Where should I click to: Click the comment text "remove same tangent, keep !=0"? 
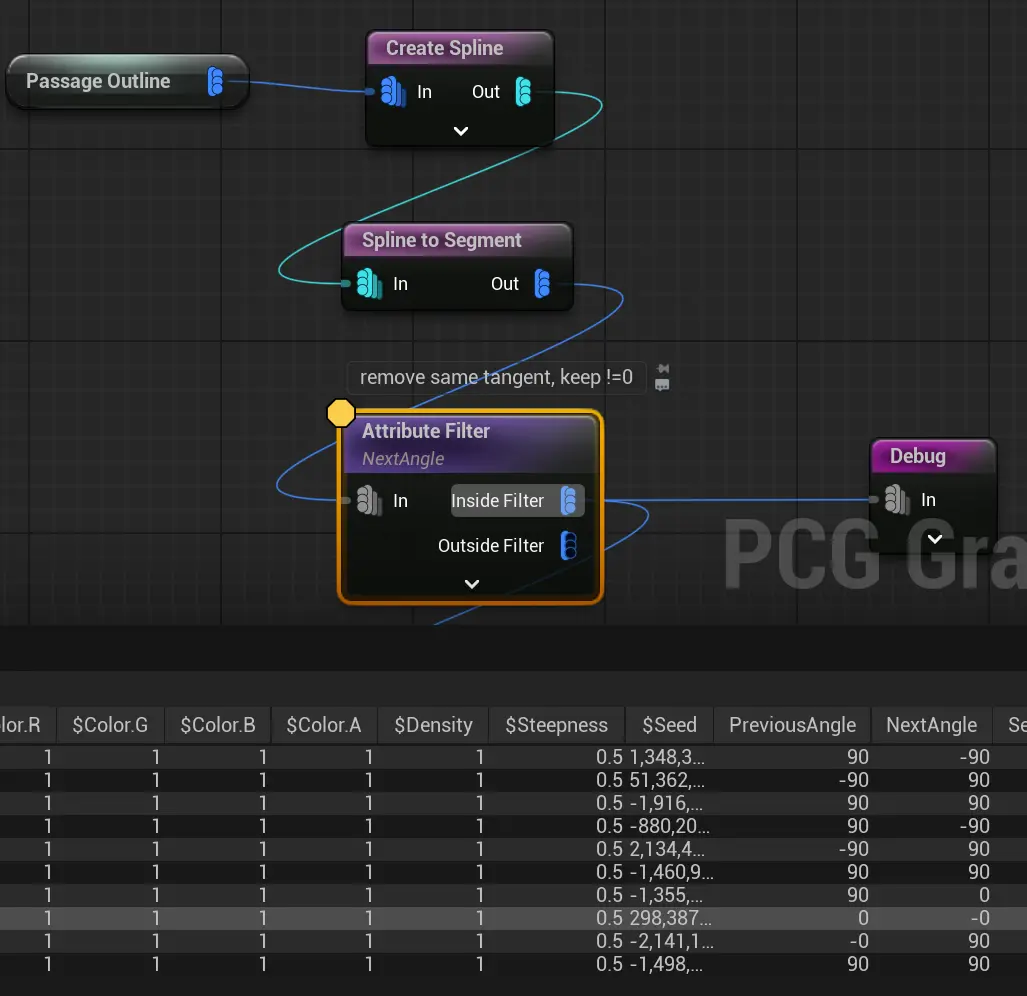(496, 377)
